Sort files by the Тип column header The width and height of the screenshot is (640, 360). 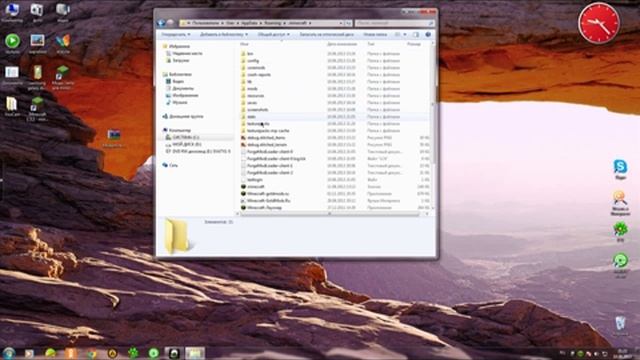pos(371,44)
